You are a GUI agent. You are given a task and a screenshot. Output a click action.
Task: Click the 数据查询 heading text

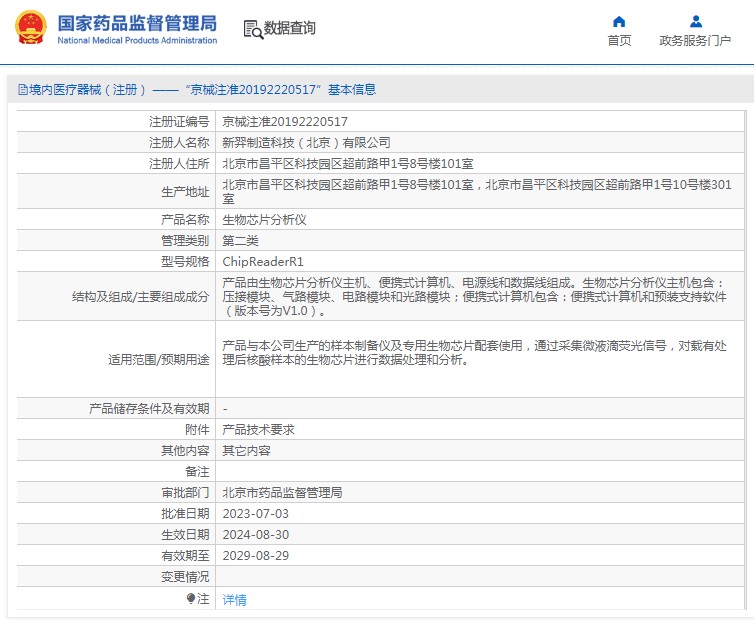tap(289, 29)
